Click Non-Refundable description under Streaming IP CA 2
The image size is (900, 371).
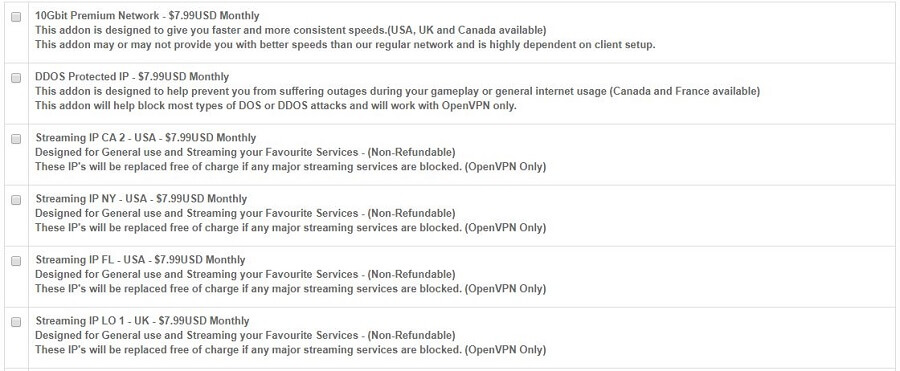coord(245,152)
